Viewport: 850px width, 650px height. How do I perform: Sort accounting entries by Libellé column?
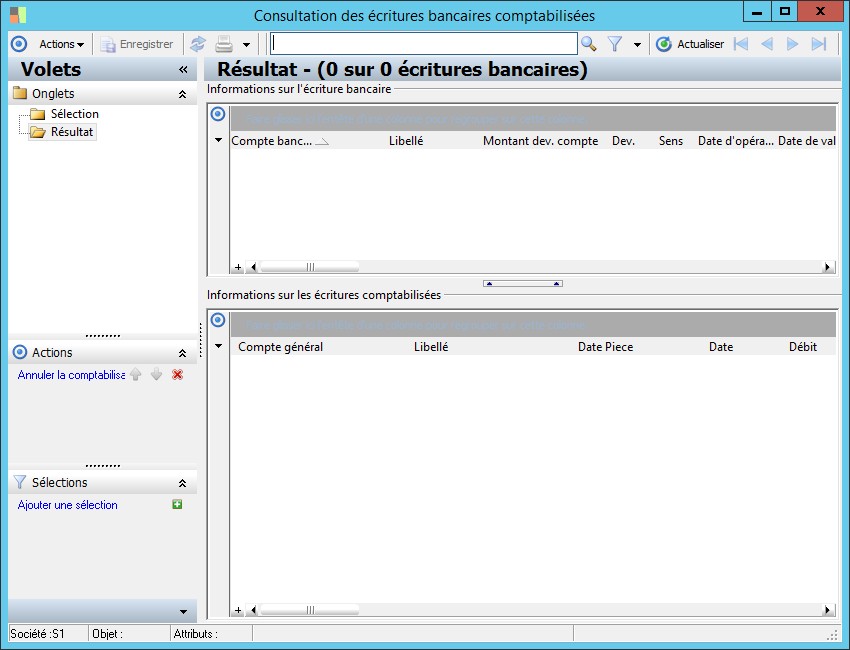pos(431,347)
